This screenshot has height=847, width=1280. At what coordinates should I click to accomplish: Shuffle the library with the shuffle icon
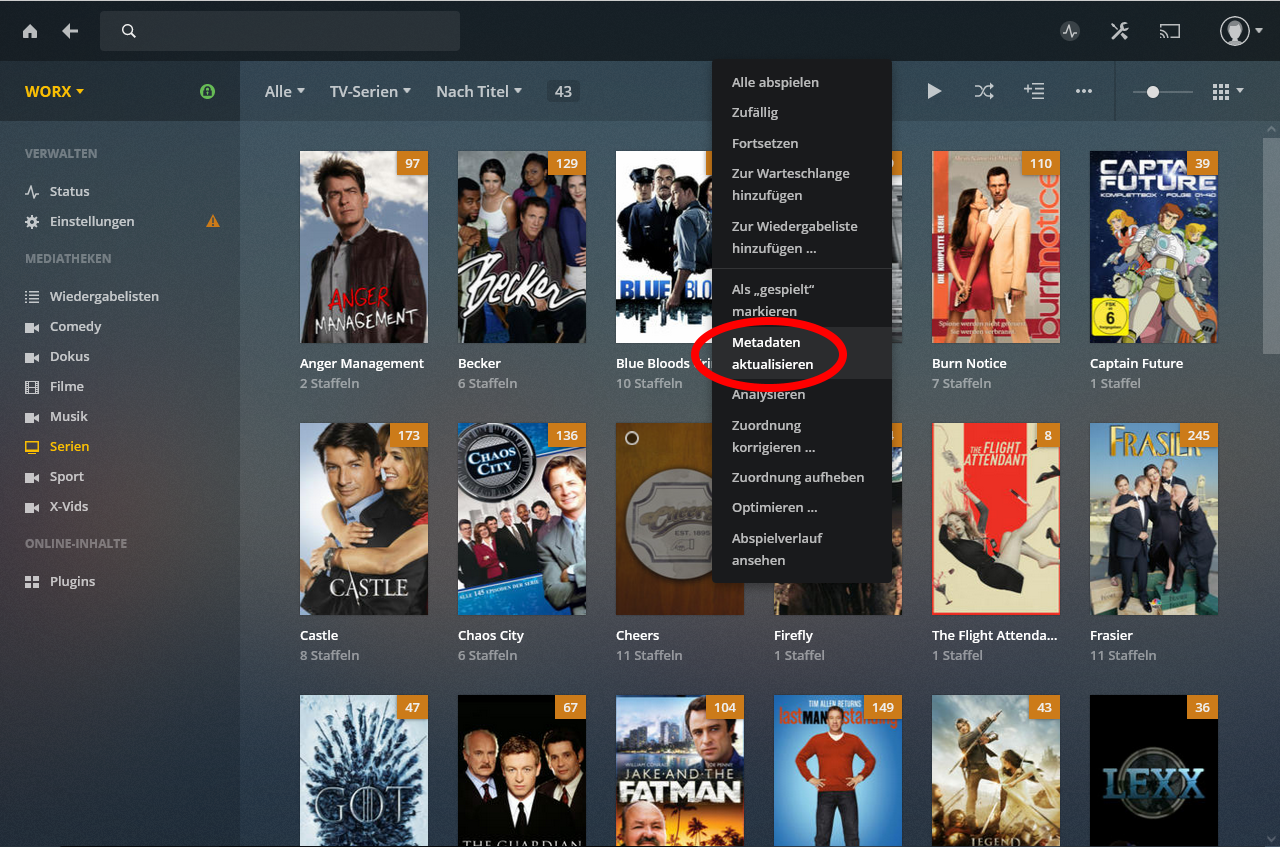point(984,91)
